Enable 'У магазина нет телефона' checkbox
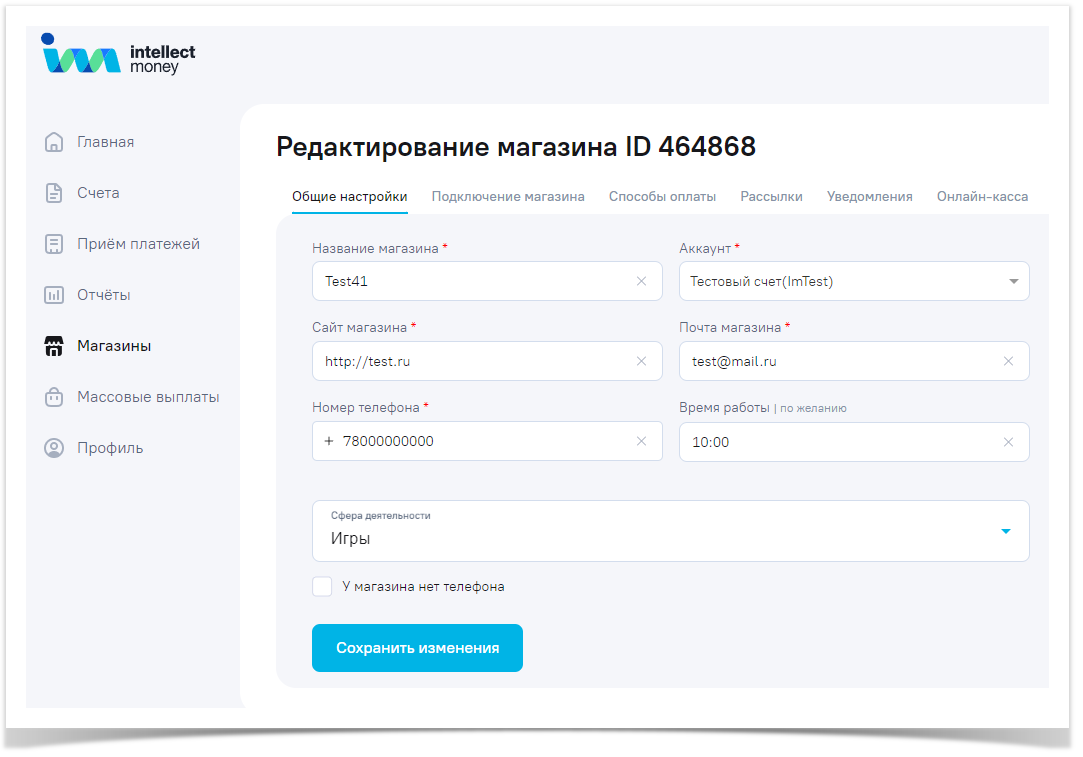The height and width of the screenshot is (757, 1083). click(322, 587)
